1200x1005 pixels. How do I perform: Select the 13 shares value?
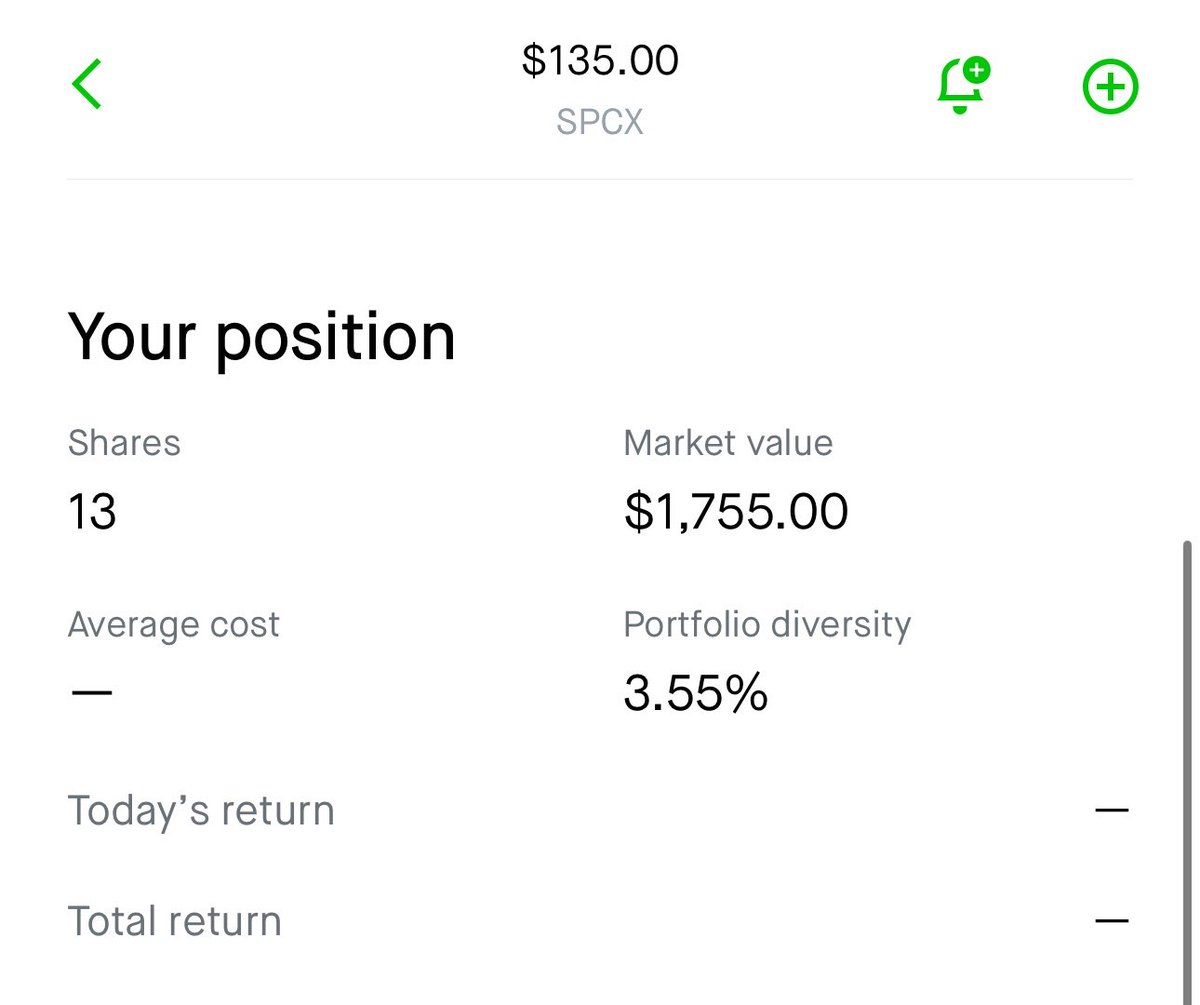point(92,511)
